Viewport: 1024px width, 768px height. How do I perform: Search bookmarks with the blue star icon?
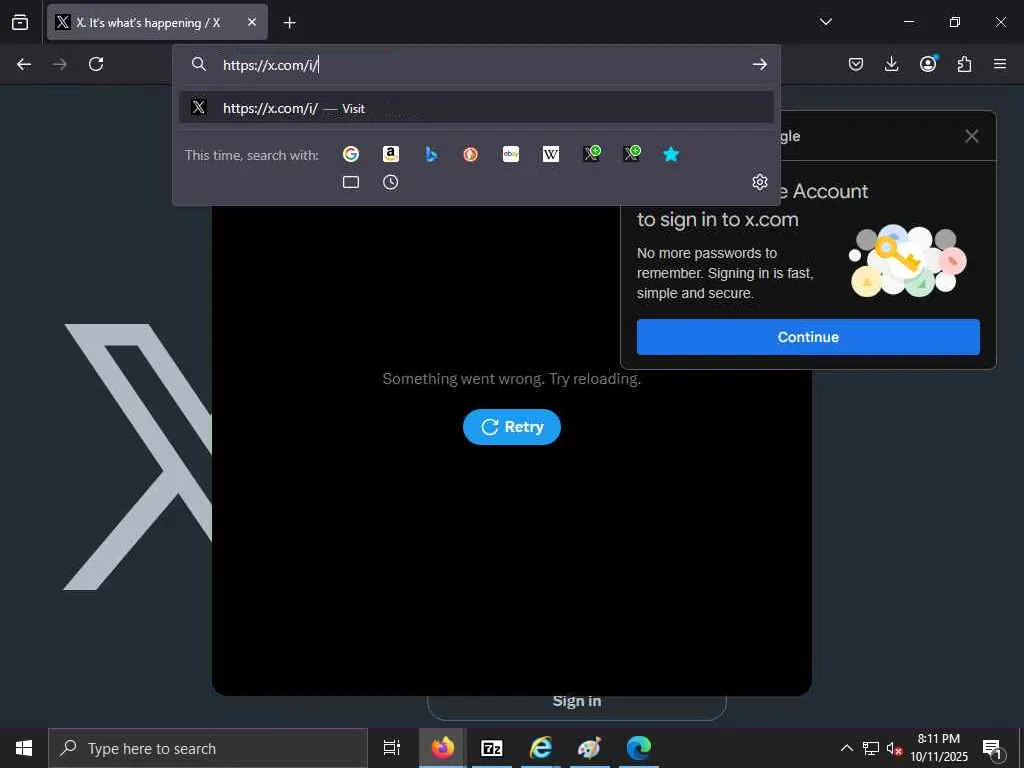pos(671,154)
